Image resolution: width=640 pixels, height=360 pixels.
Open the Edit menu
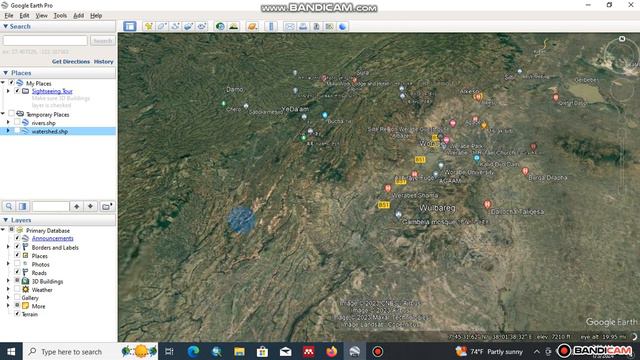tap(24, 16)
